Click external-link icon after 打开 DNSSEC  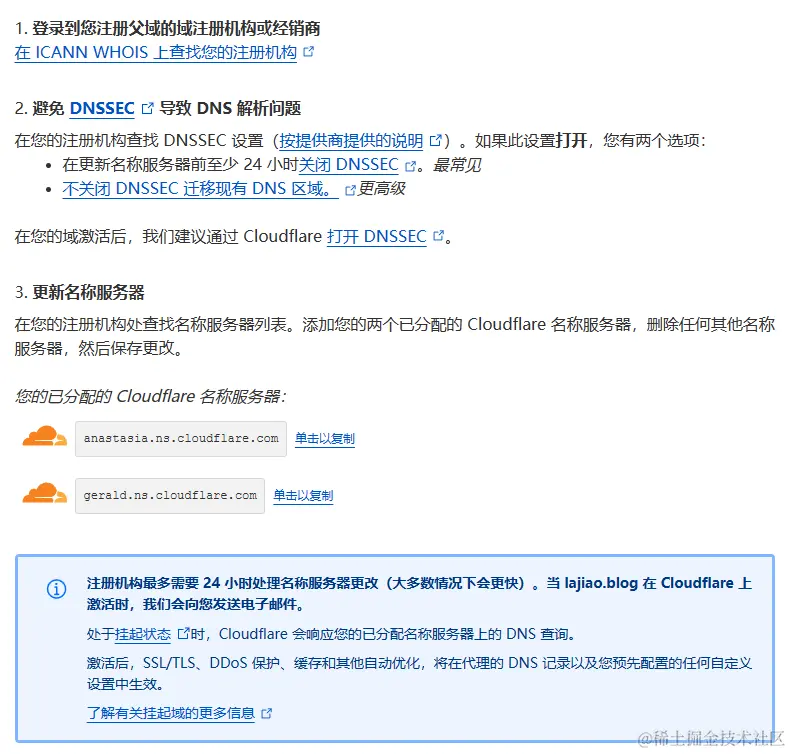click(438, 236)
